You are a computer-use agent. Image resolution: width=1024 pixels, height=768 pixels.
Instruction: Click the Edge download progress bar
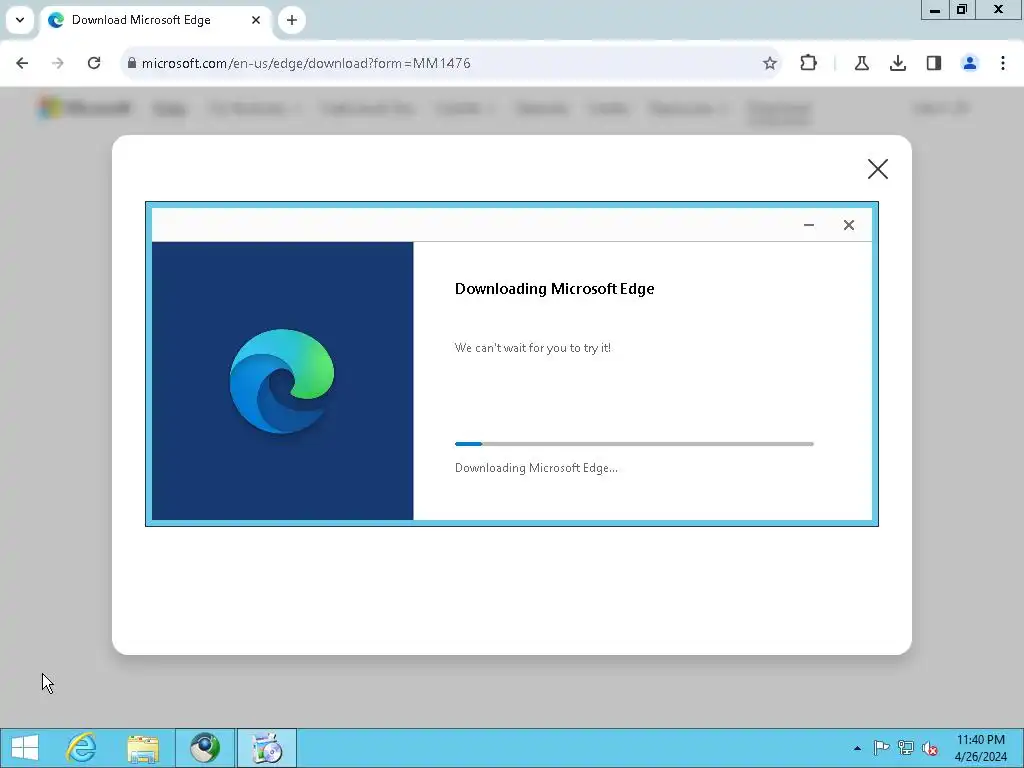tap(634, 444)
